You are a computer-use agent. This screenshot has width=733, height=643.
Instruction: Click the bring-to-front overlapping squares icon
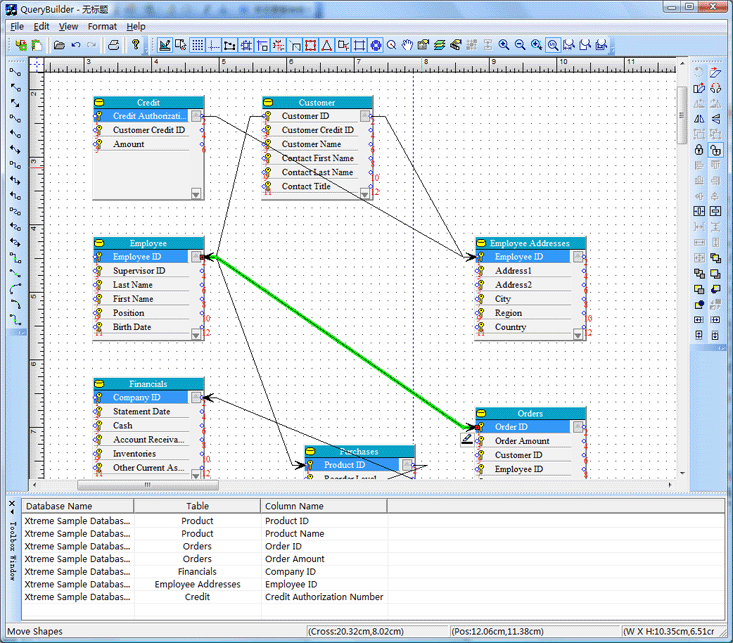click(715, 258)
